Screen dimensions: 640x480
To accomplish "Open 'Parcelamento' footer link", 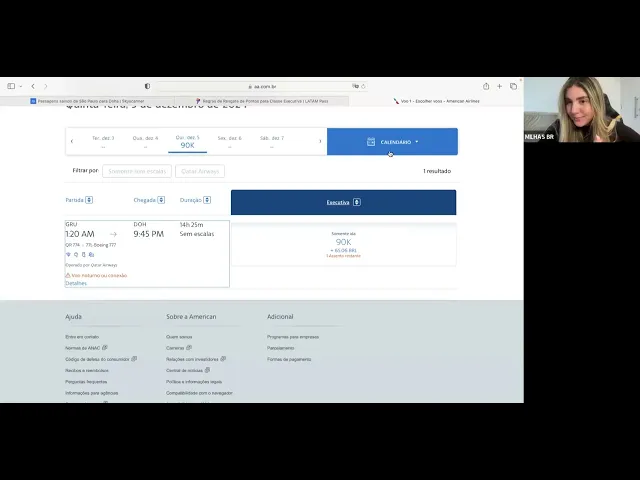I will tap(280, 348).
